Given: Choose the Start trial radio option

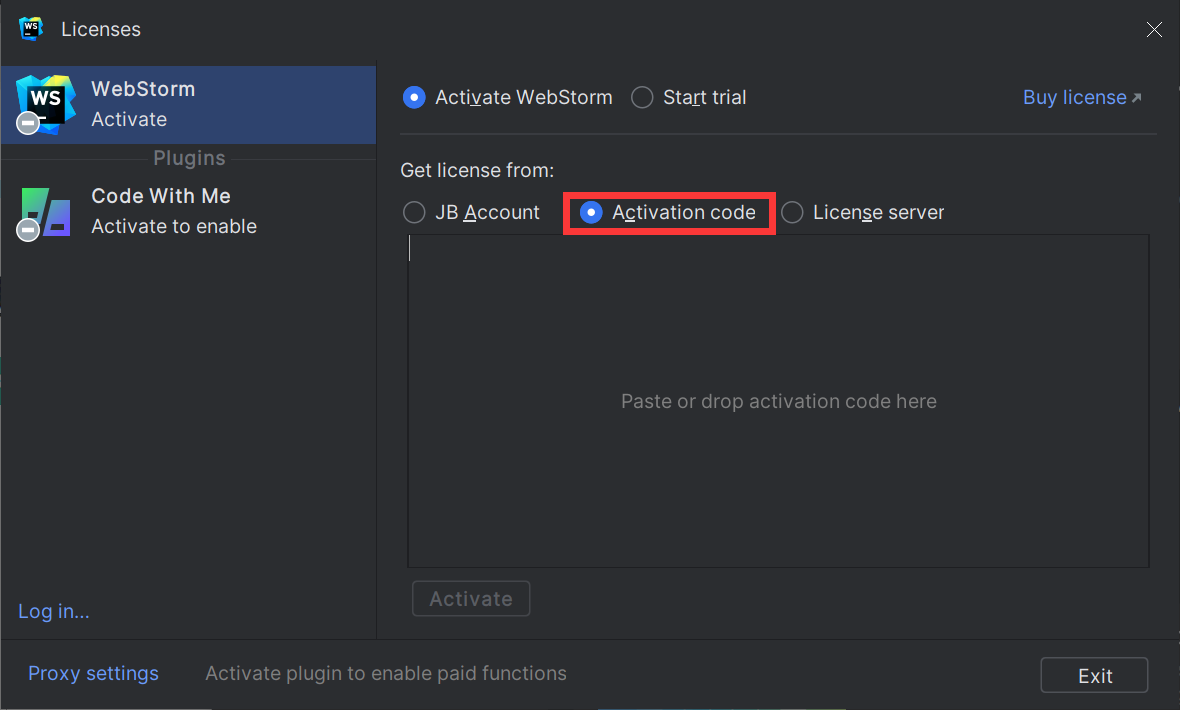Looking at the screenshot, I should 643,98.
